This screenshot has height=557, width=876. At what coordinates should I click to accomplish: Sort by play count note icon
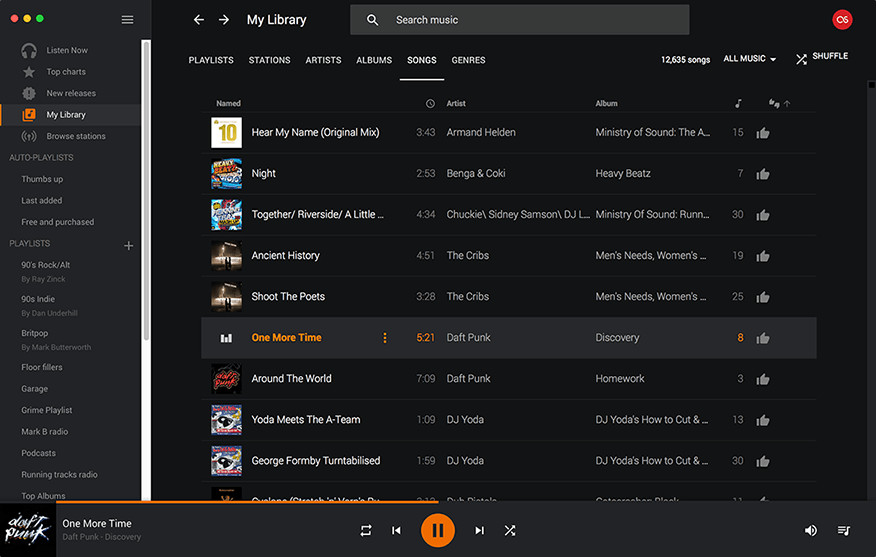[738, 103]
